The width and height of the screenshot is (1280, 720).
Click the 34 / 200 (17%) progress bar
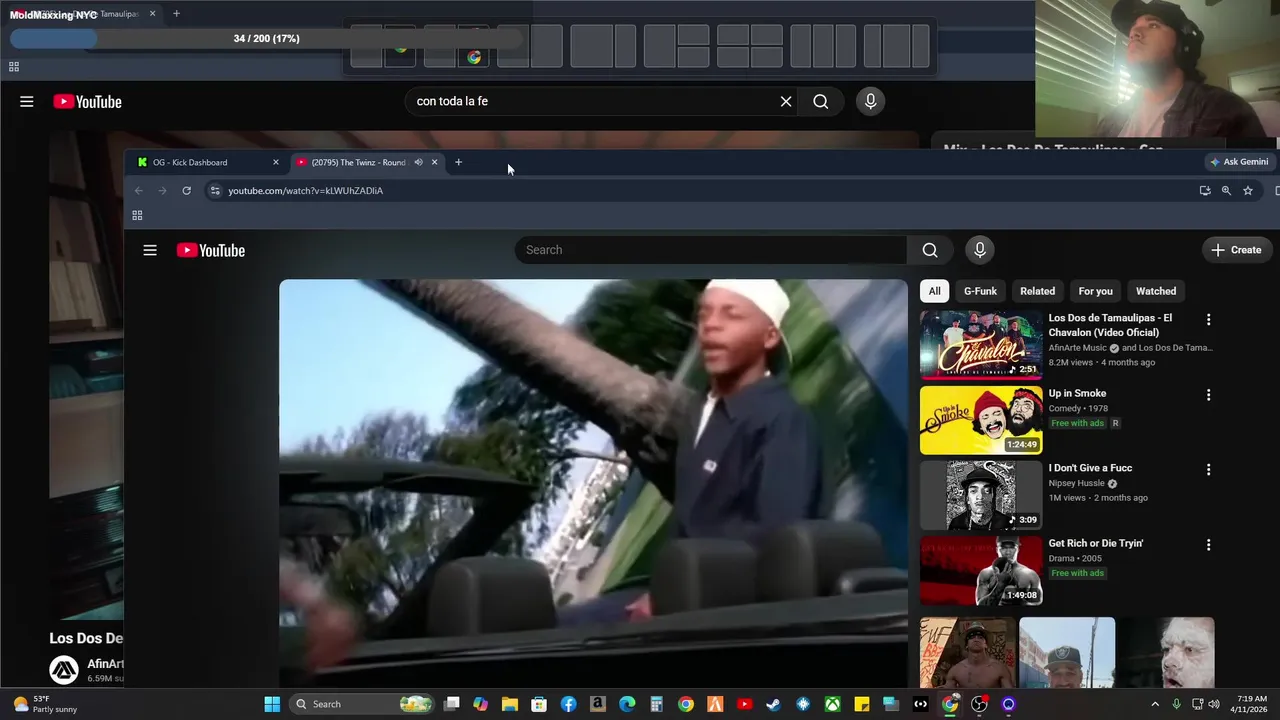click(267, 38)
